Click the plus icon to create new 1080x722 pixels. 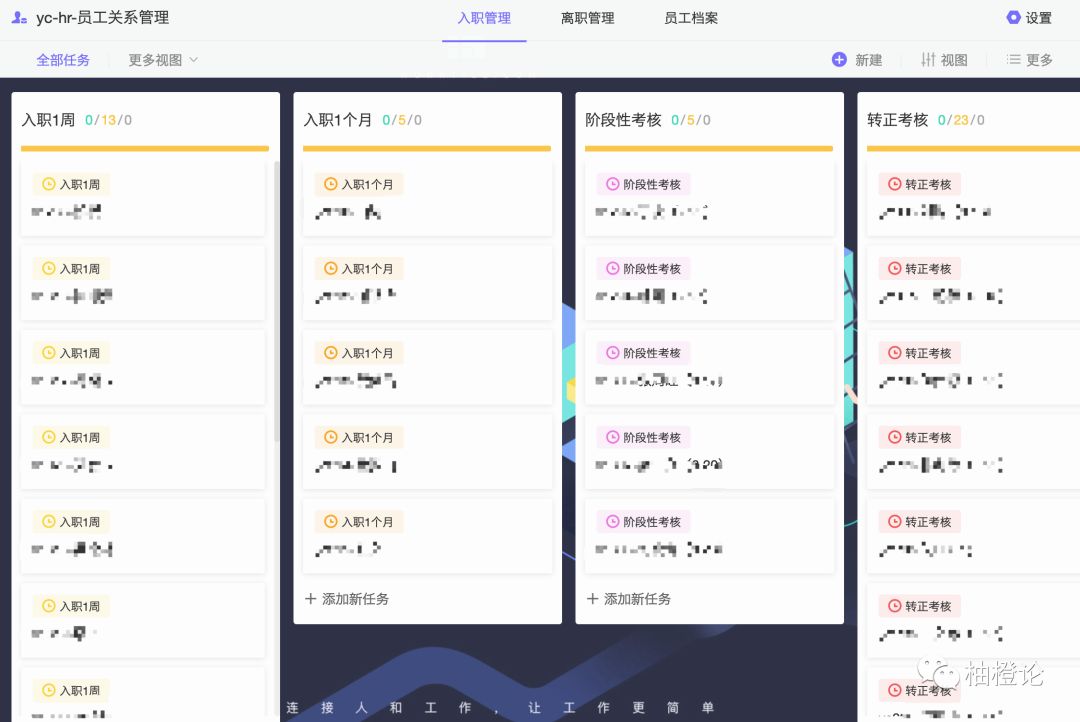pos(839,60)
